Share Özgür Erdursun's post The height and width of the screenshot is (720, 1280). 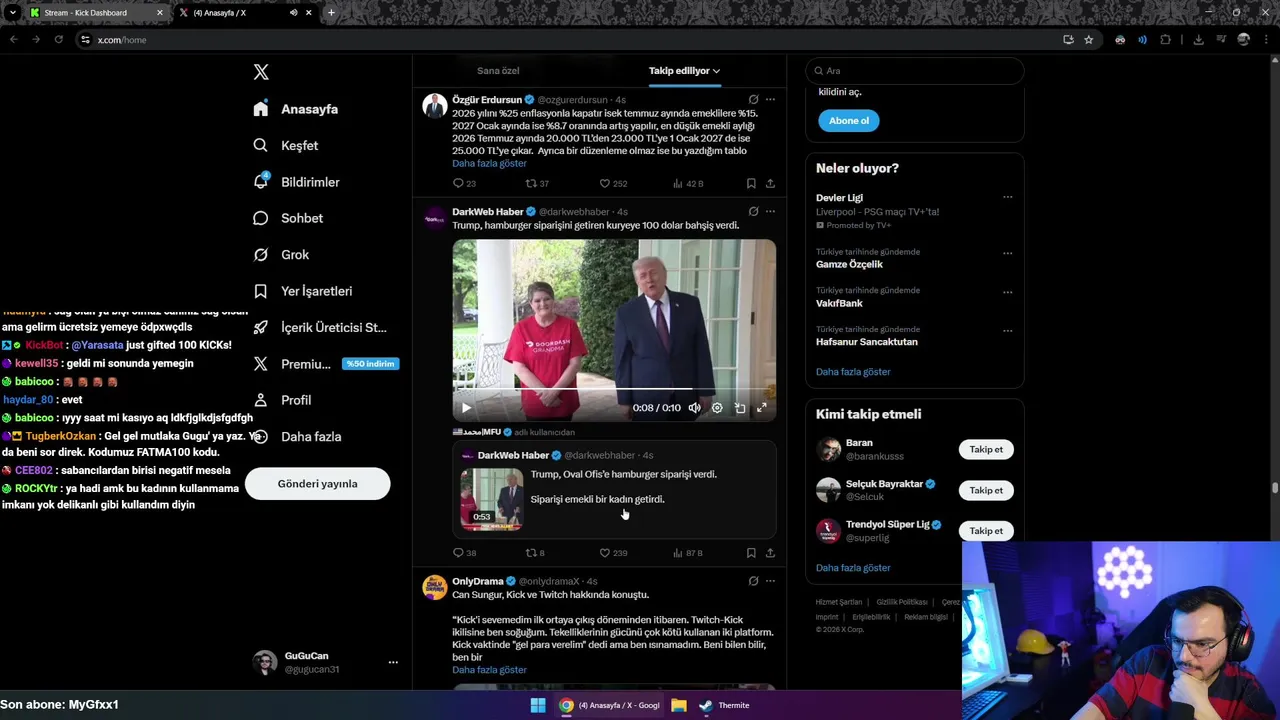pyautogui.click(x=770, y=183)
